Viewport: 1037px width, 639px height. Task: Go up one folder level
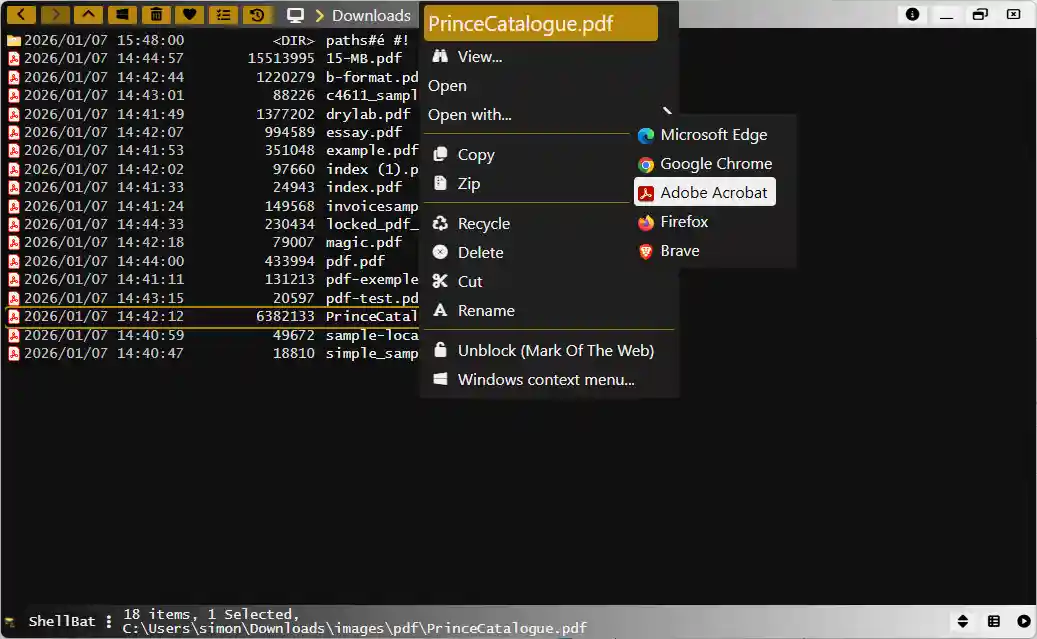point(88,15)
